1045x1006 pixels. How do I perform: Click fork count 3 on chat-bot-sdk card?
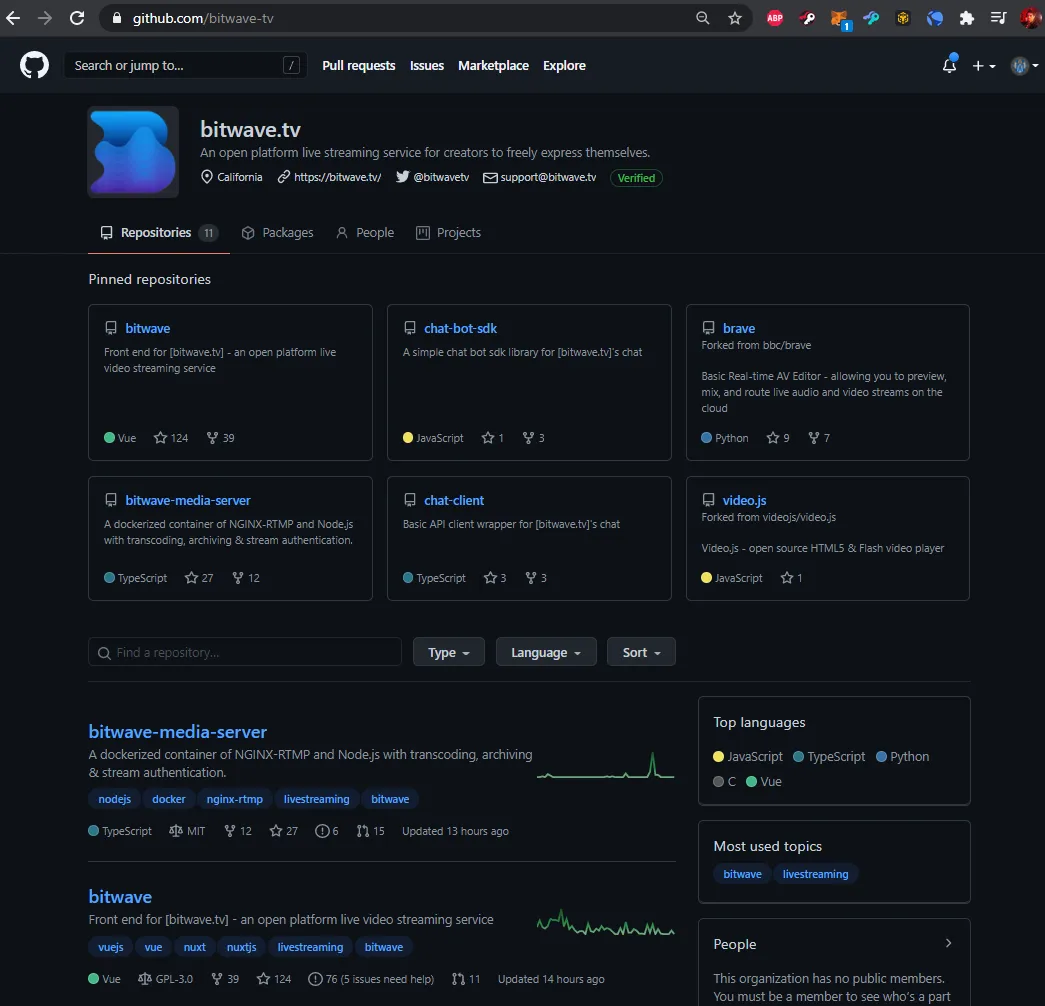coord(534,438)
